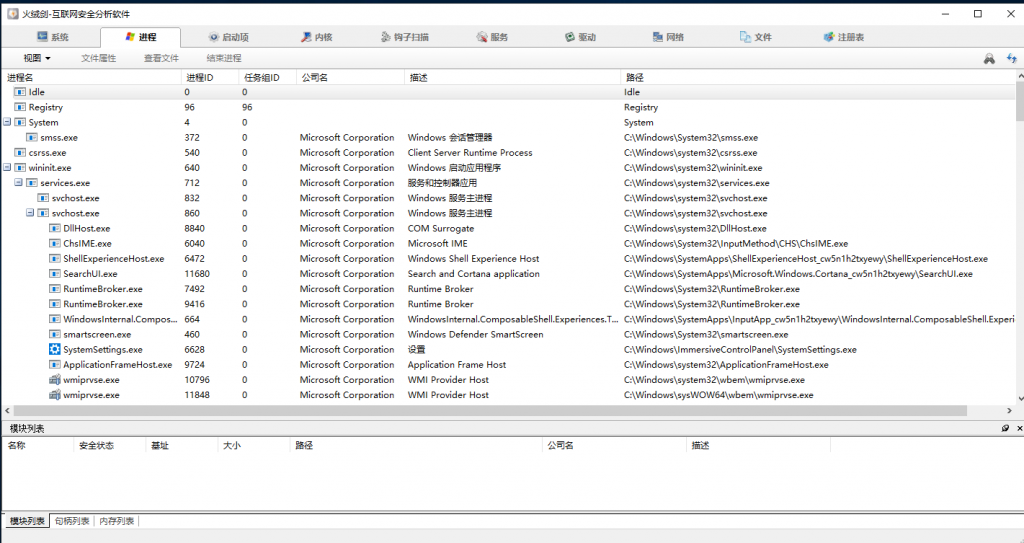This screenshot has width=1024, height=543.
Task: Click the DllHost.exe process icon
Action: [55, 228]
